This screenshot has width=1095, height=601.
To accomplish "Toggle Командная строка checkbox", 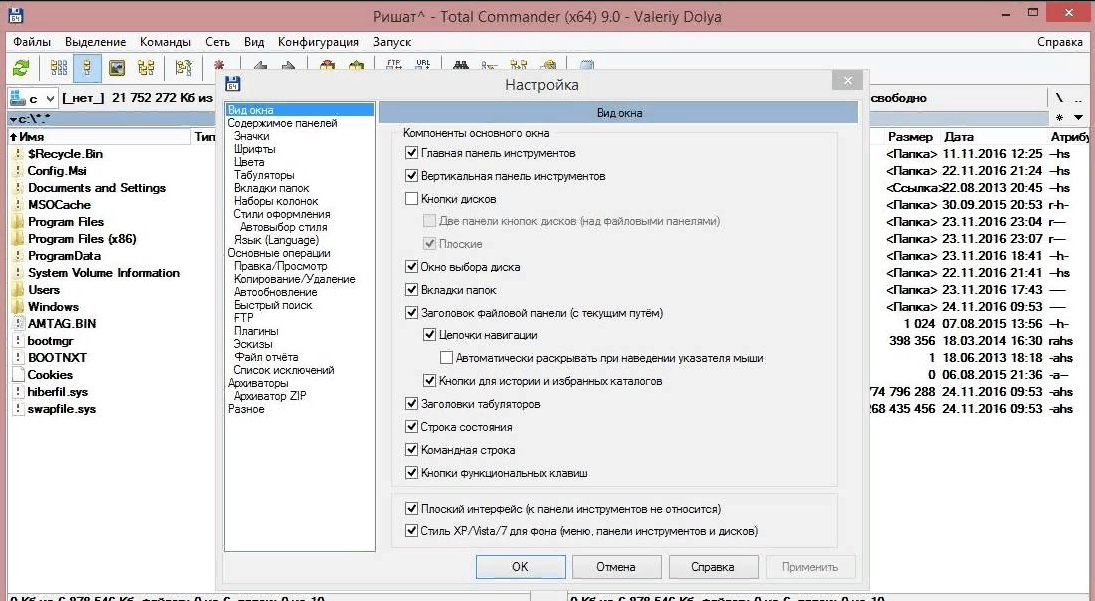I will [x=411, y=450].
